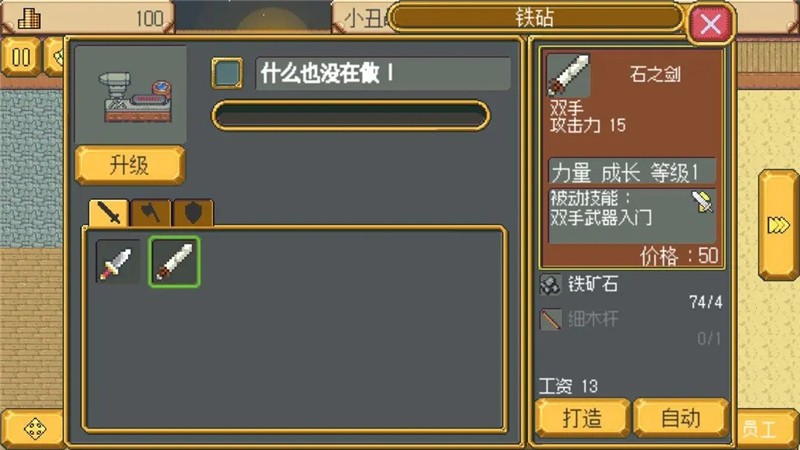This screenshot has height=450, width=800.
Task: Open the shield armor tab
Action: 193,213
